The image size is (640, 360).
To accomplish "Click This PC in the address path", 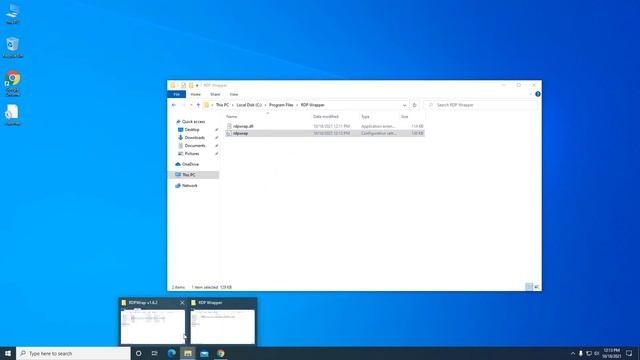I will [x=222, y=105].
